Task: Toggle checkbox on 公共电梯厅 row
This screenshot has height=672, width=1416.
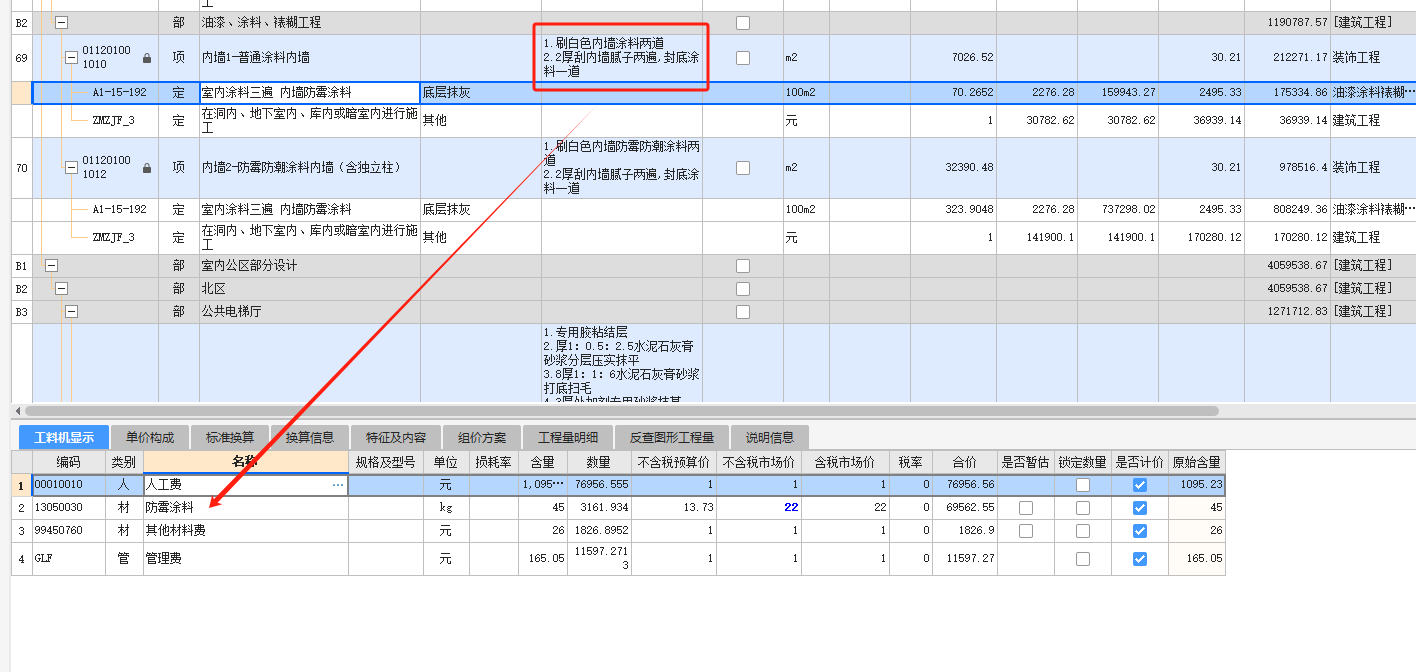Action: (x=742, y=312)
